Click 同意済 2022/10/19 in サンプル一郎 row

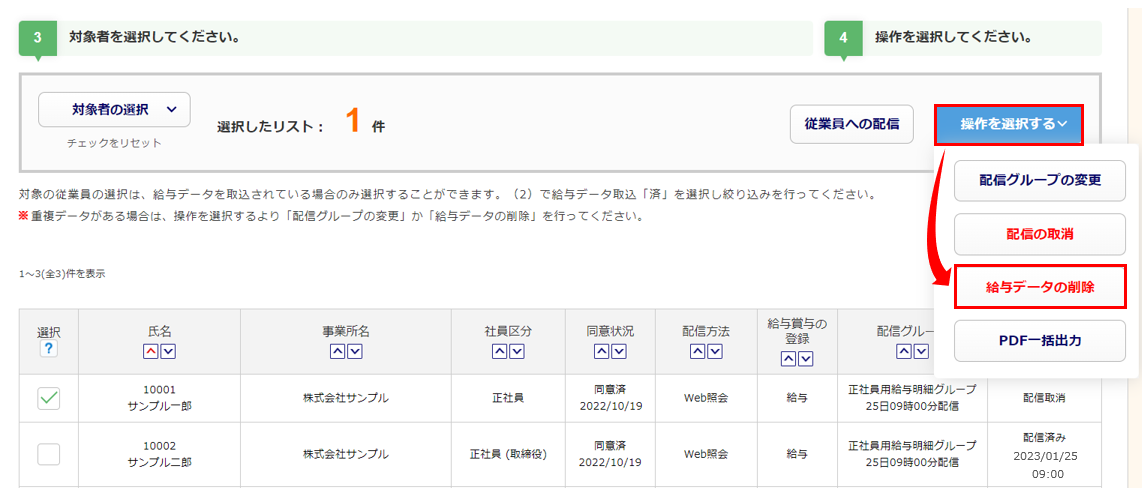tap(610, 398)
